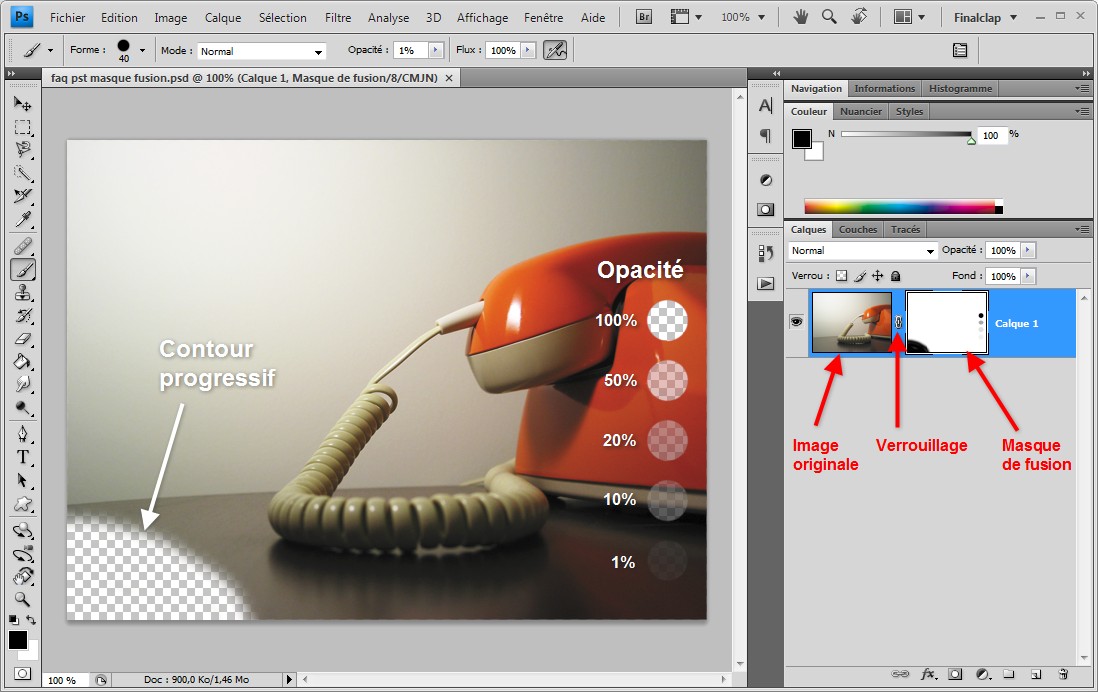Add a layer mask button
This screenshot has width=1098, height=692.
954,674
